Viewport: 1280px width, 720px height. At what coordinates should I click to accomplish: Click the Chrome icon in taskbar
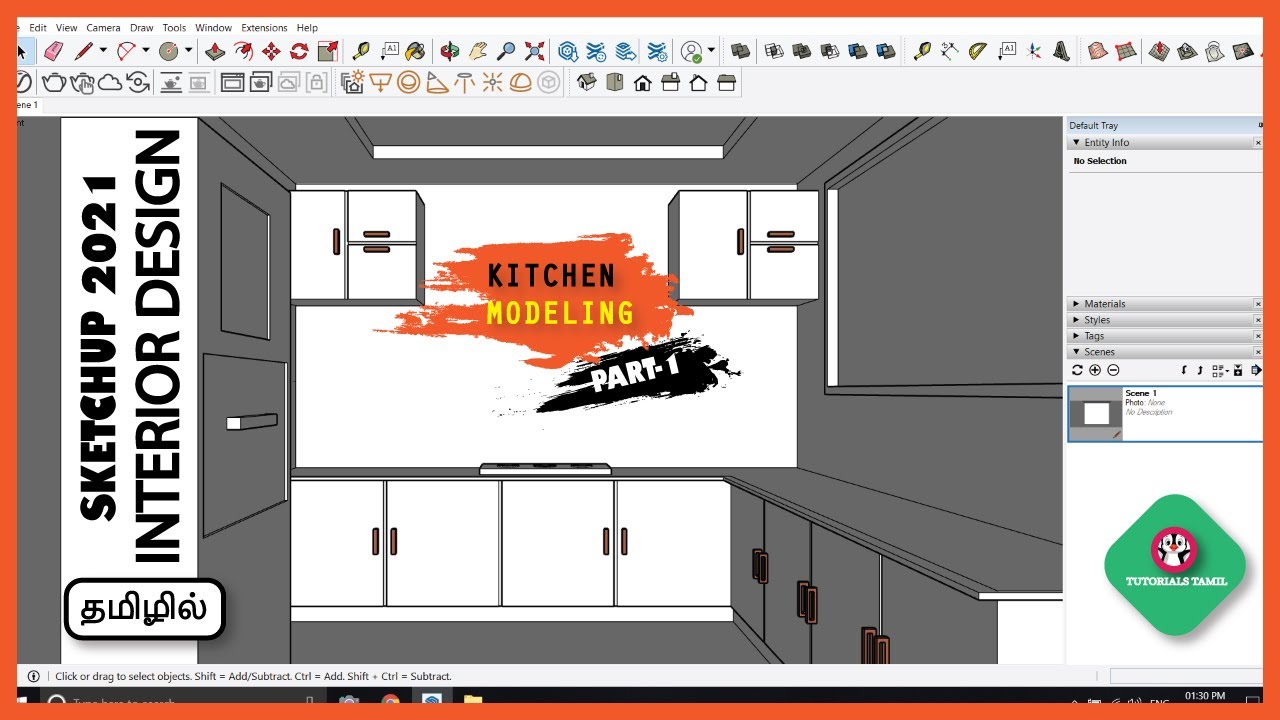pos(390,701)
